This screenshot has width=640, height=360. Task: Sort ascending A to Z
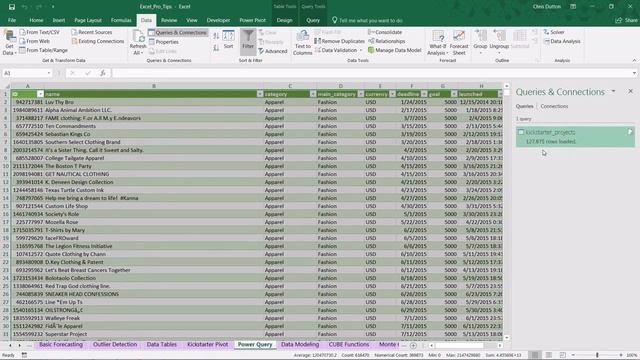coord(216,36)
